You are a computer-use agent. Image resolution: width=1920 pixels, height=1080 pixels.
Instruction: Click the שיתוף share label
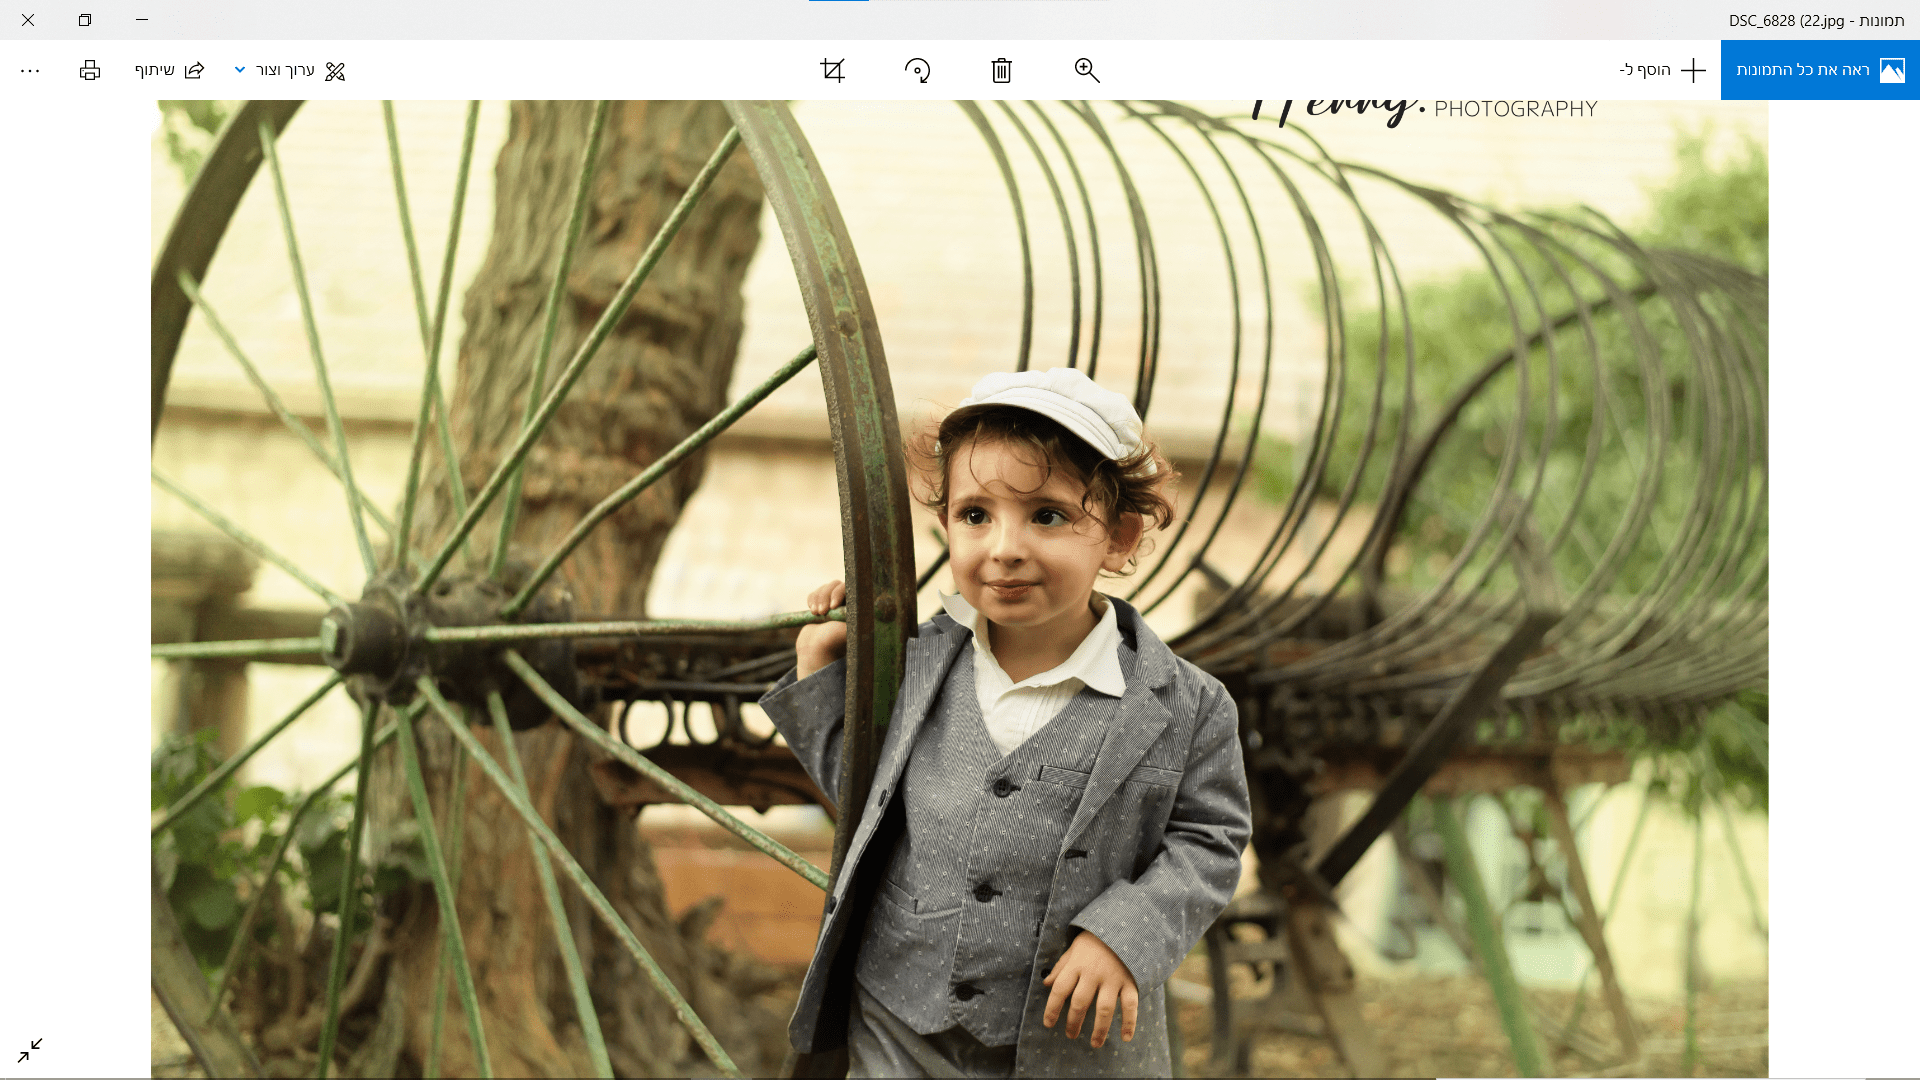point(155,70)
